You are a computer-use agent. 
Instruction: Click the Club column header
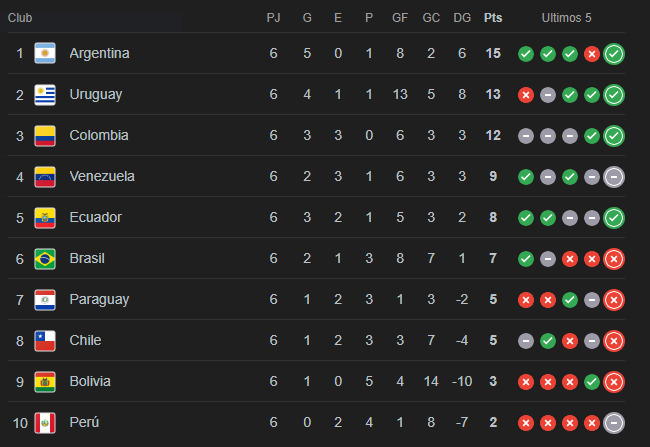click(21, 18)
